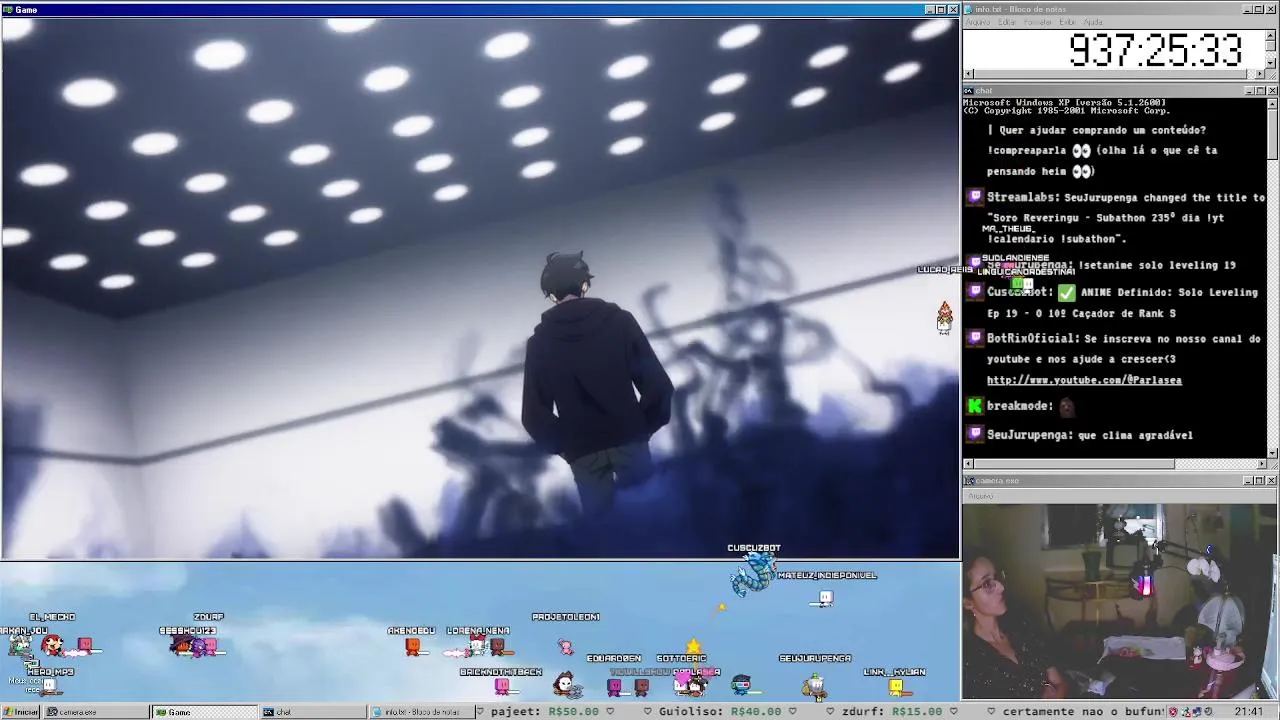Open the Ajuda menu in Notepad
Viewport: 1280px width, 720px height.
pyautogui.click(x=1093, y=22)
